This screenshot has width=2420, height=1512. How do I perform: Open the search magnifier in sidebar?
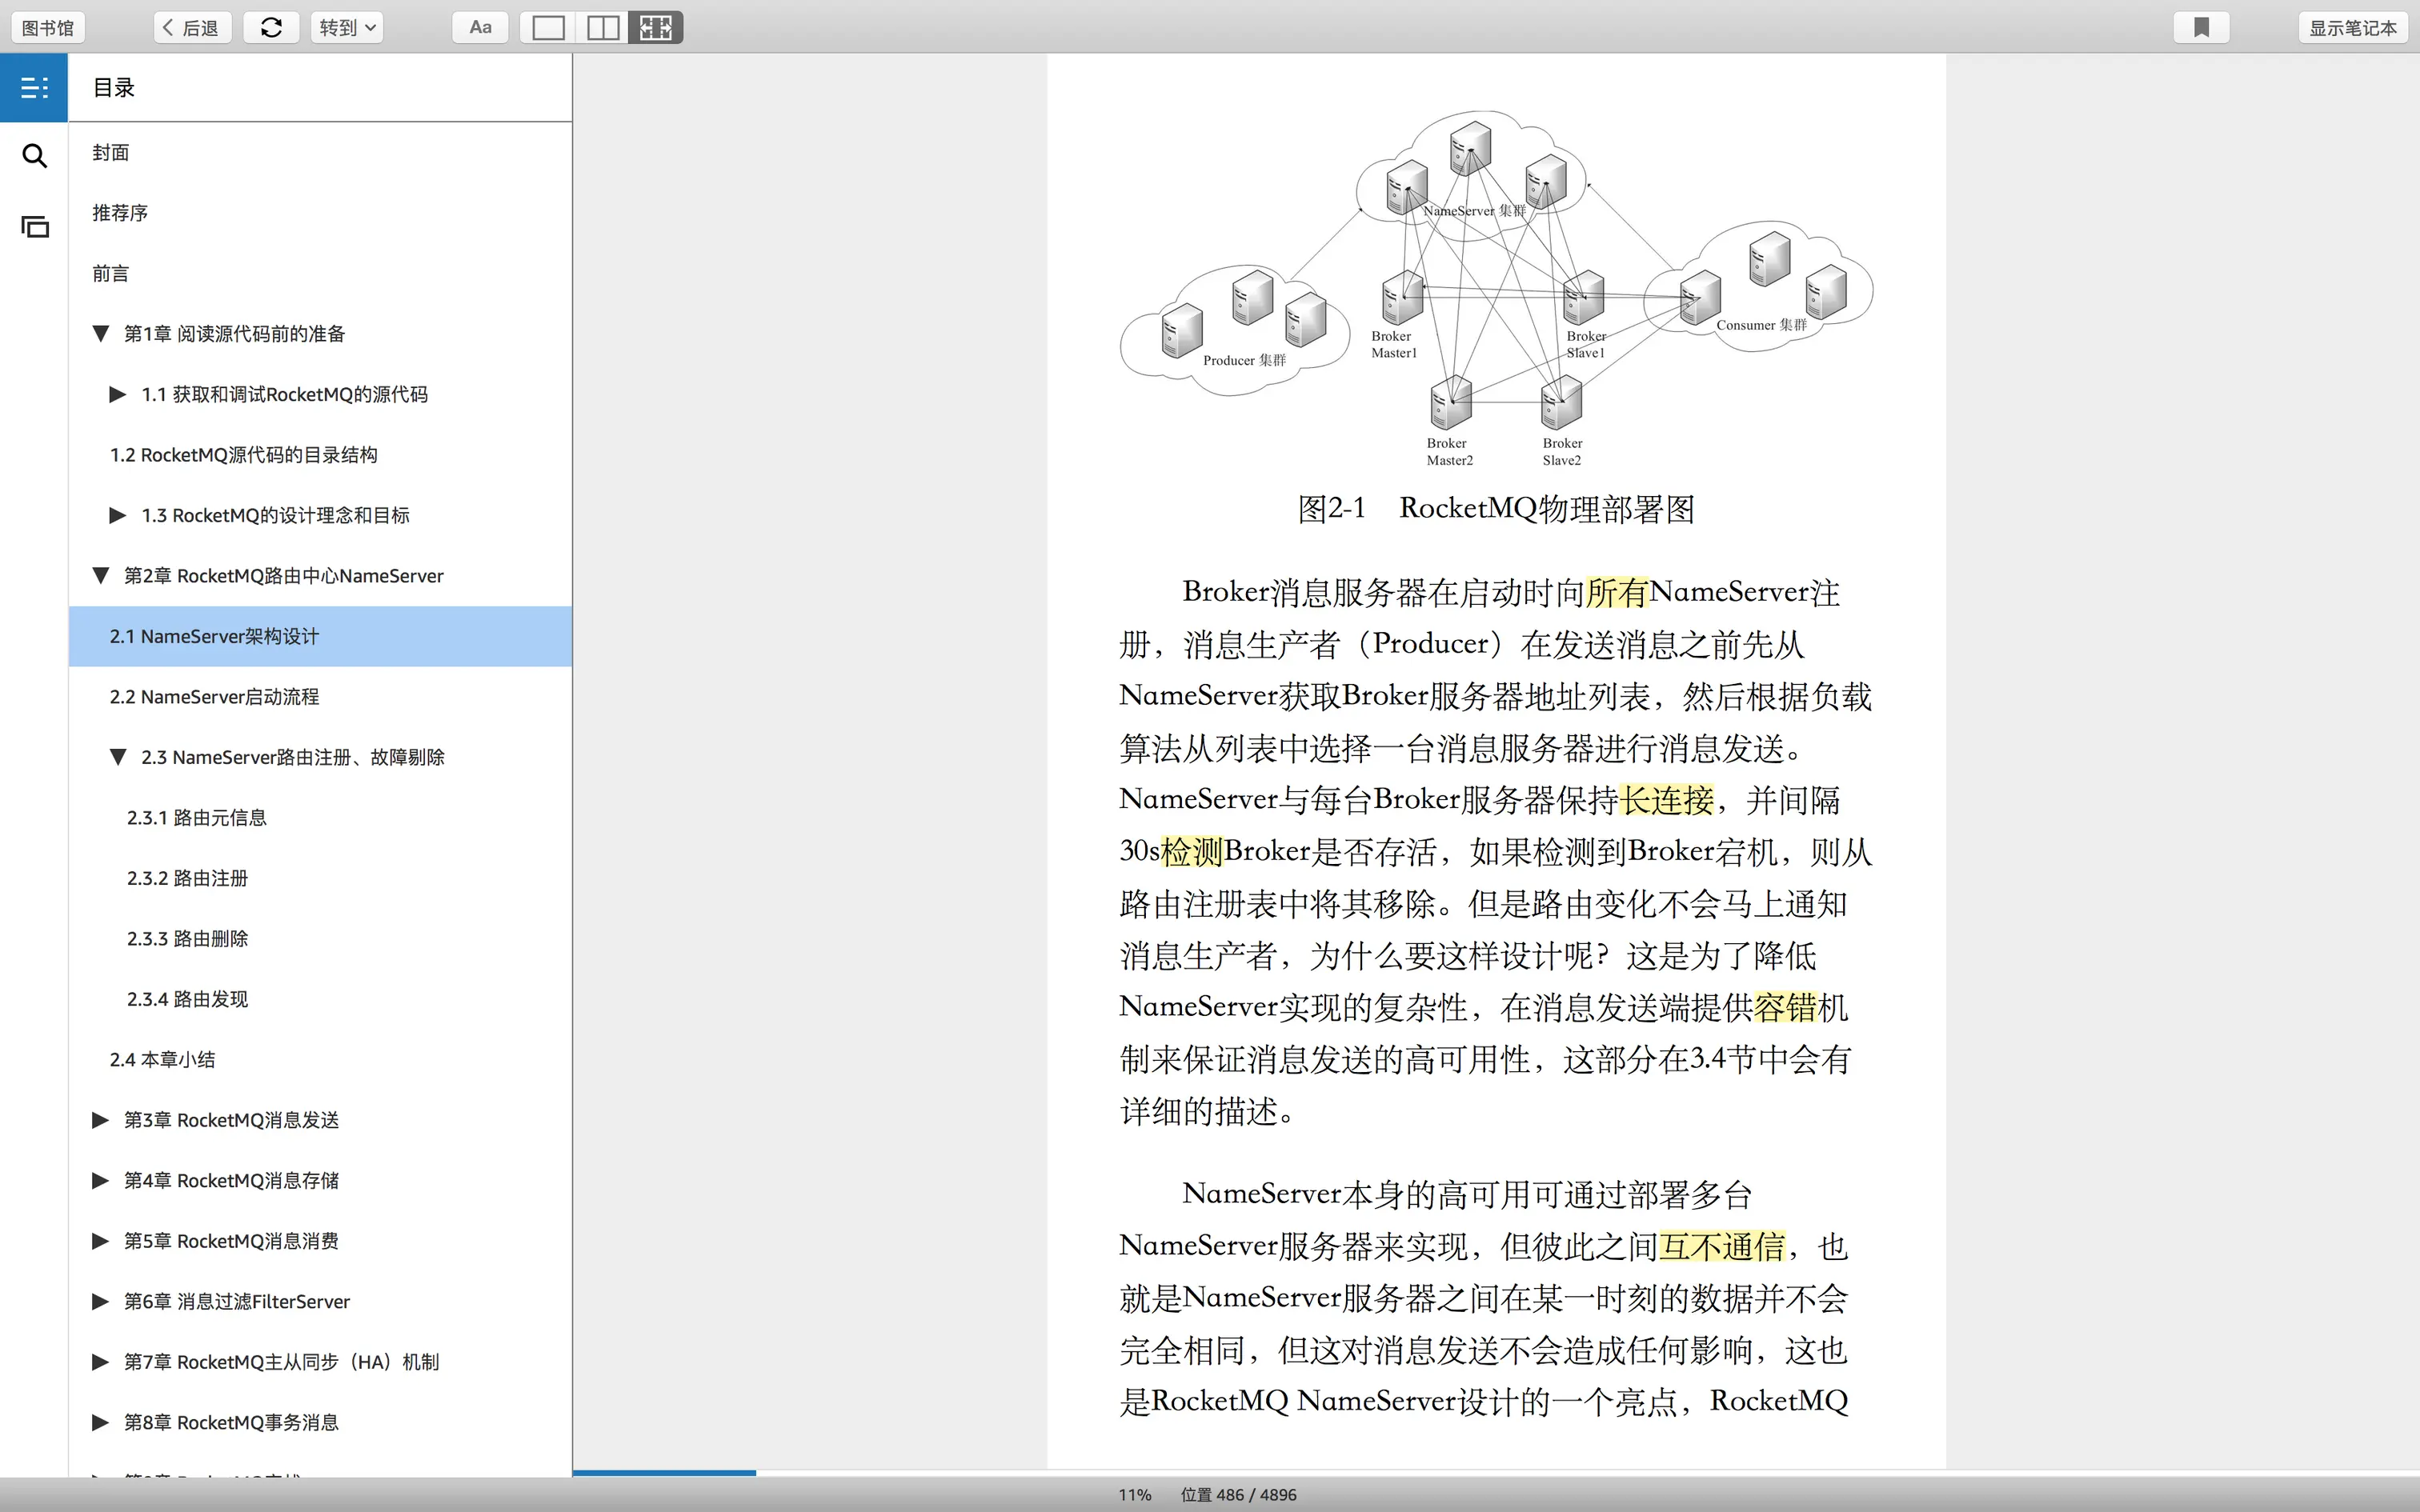click(x=34, y=156)
